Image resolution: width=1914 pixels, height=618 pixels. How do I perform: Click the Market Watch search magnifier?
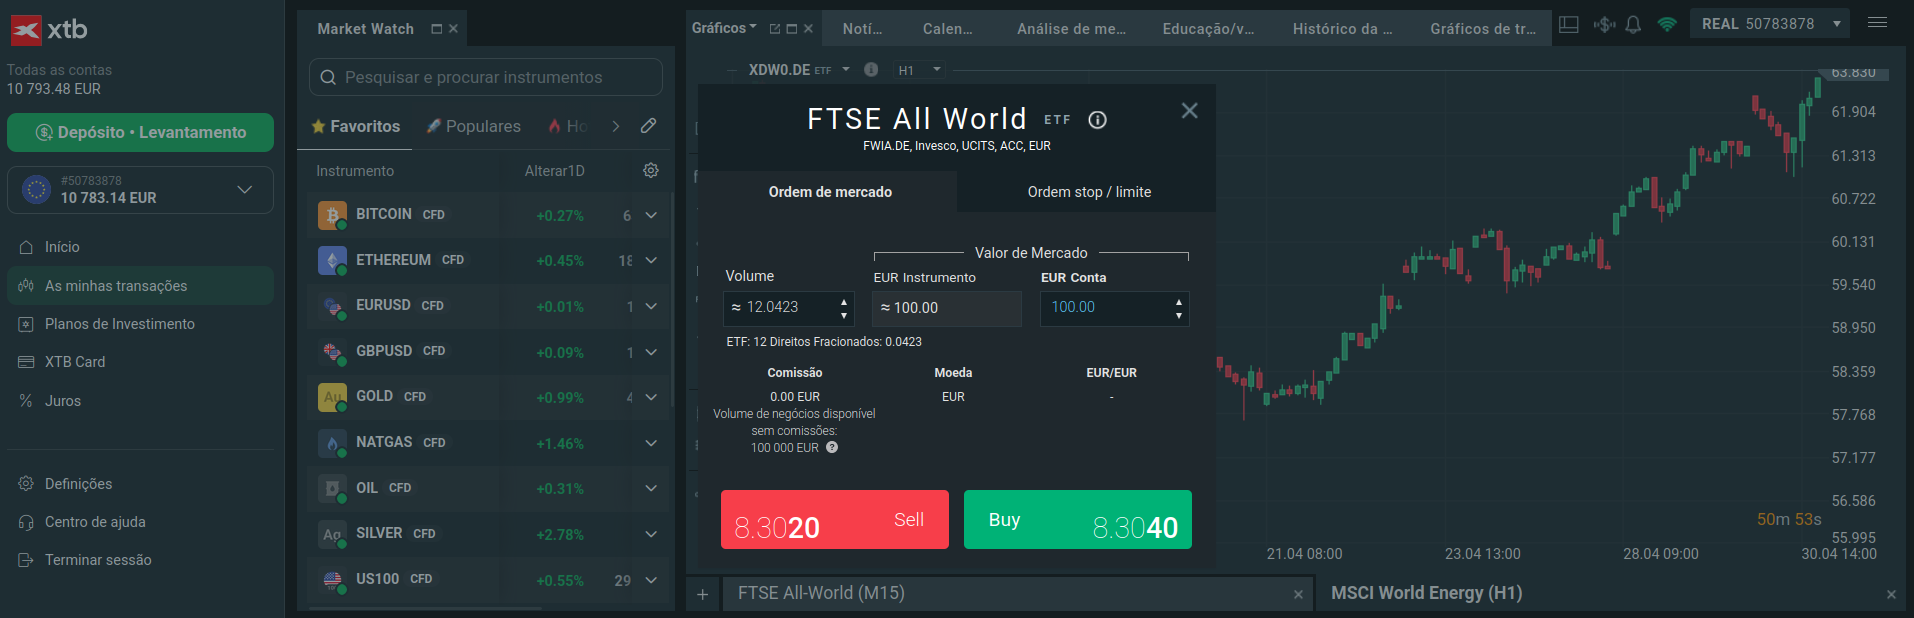pyautogui.click(x=328, y=77)
